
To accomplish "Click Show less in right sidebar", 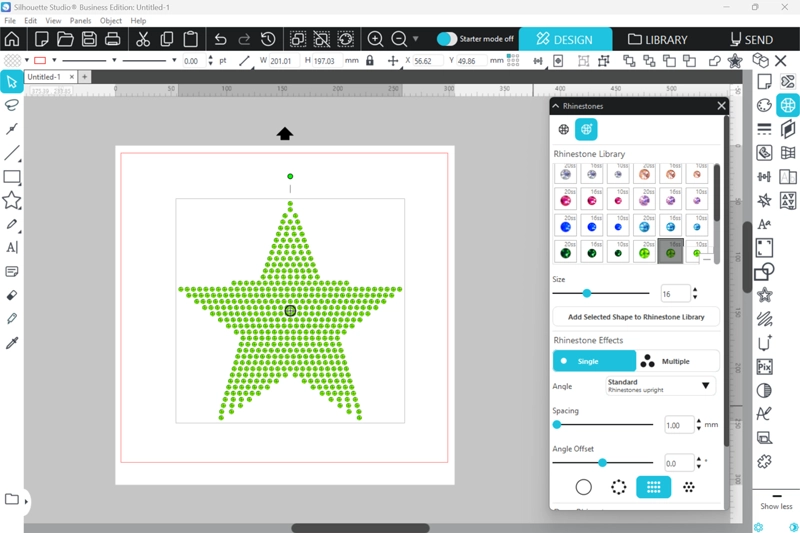I will [x=776, y=506].
